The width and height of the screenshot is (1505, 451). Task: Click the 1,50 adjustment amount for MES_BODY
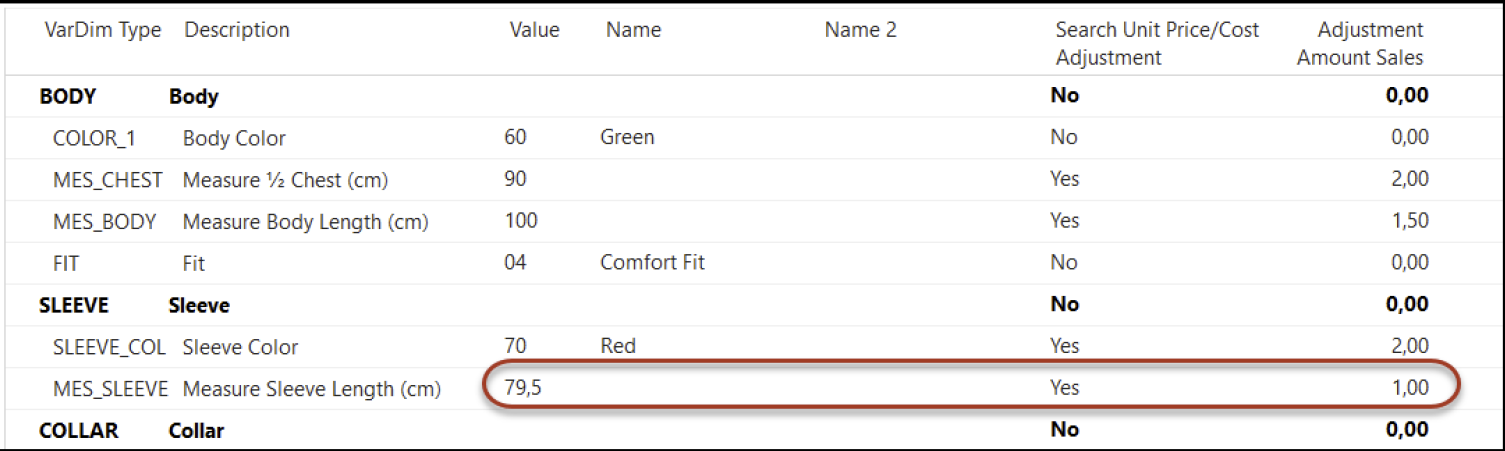point(1409,220)
